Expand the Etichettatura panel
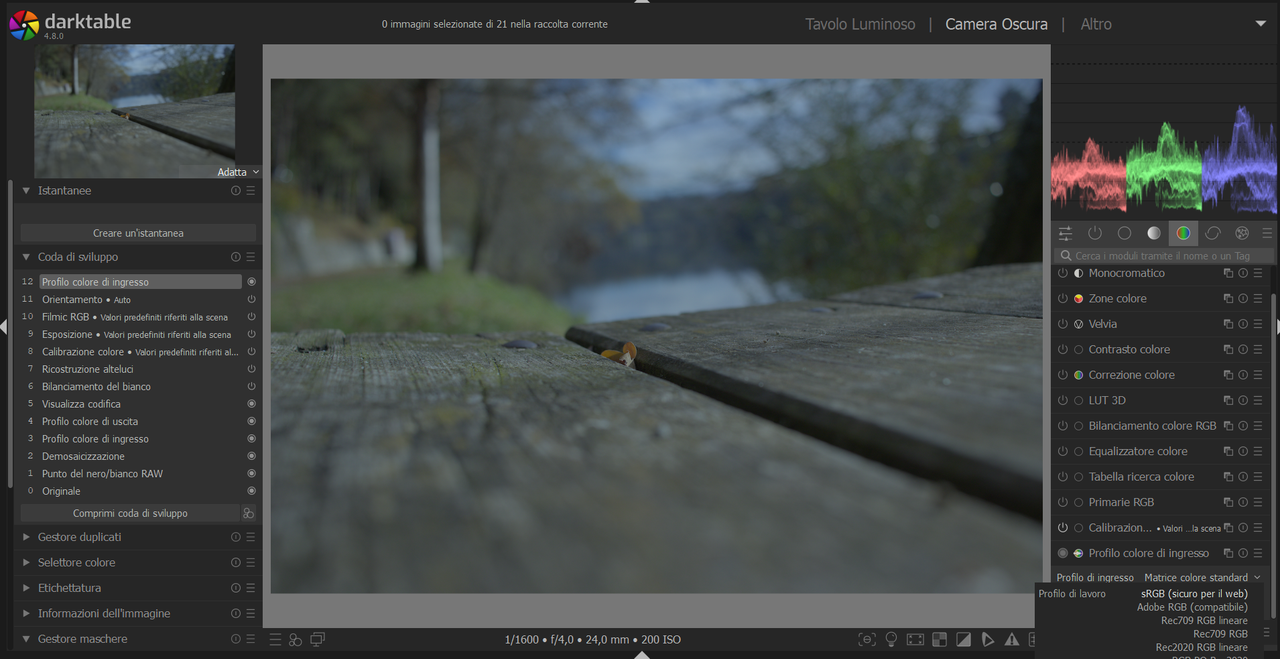This screenshot has height=659, width=1280. click(26, 588)
